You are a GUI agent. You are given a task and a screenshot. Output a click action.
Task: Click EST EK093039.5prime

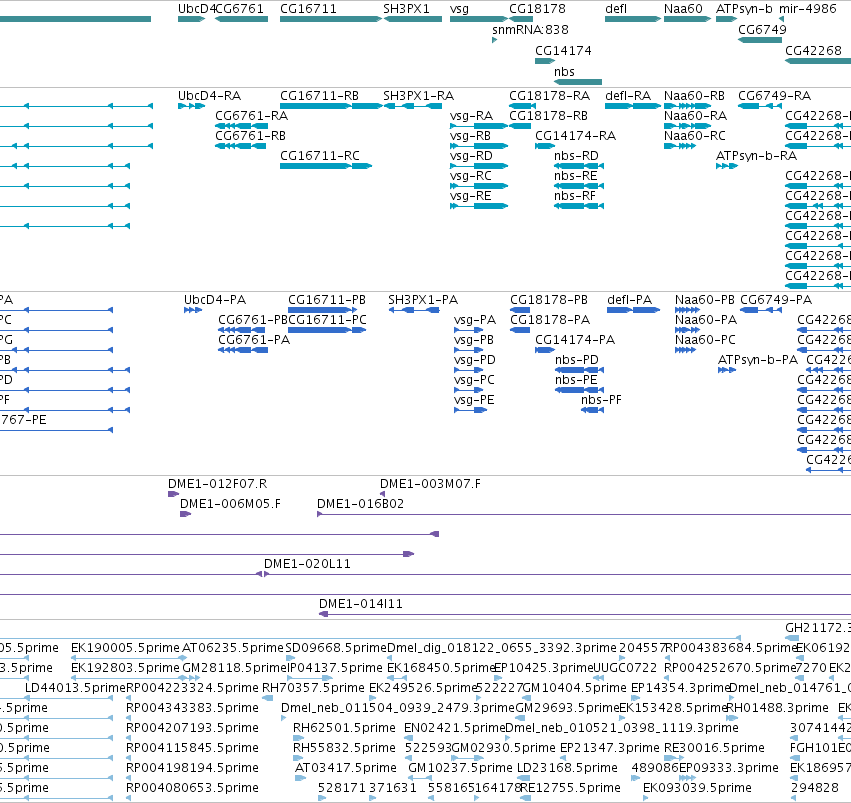point(697,787)
